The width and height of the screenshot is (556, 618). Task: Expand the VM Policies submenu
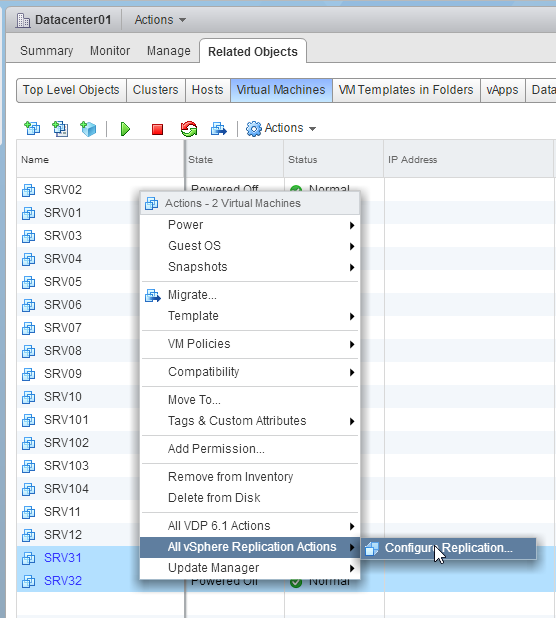pyautogui.click(x=250, y=344)
